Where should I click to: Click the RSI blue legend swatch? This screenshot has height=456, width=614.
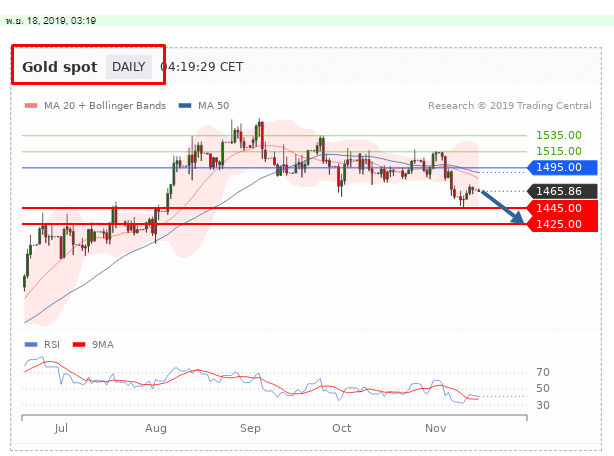(31, 344)
